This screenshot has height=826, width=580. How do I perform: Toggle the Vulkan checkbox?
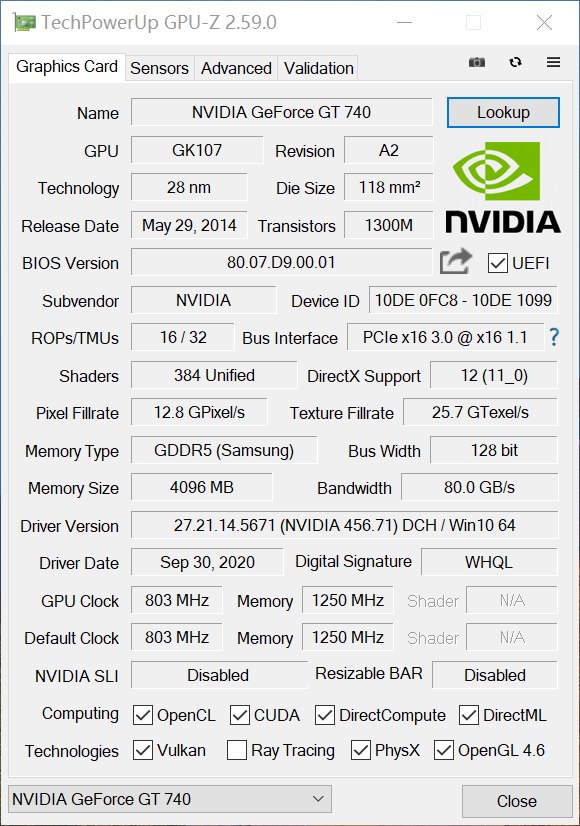coord(143,750)
